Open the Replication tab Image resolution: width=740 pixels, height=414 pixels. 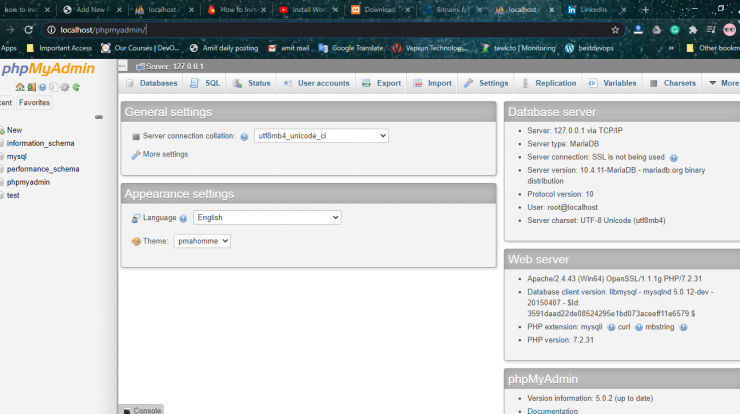click(548, 83)
